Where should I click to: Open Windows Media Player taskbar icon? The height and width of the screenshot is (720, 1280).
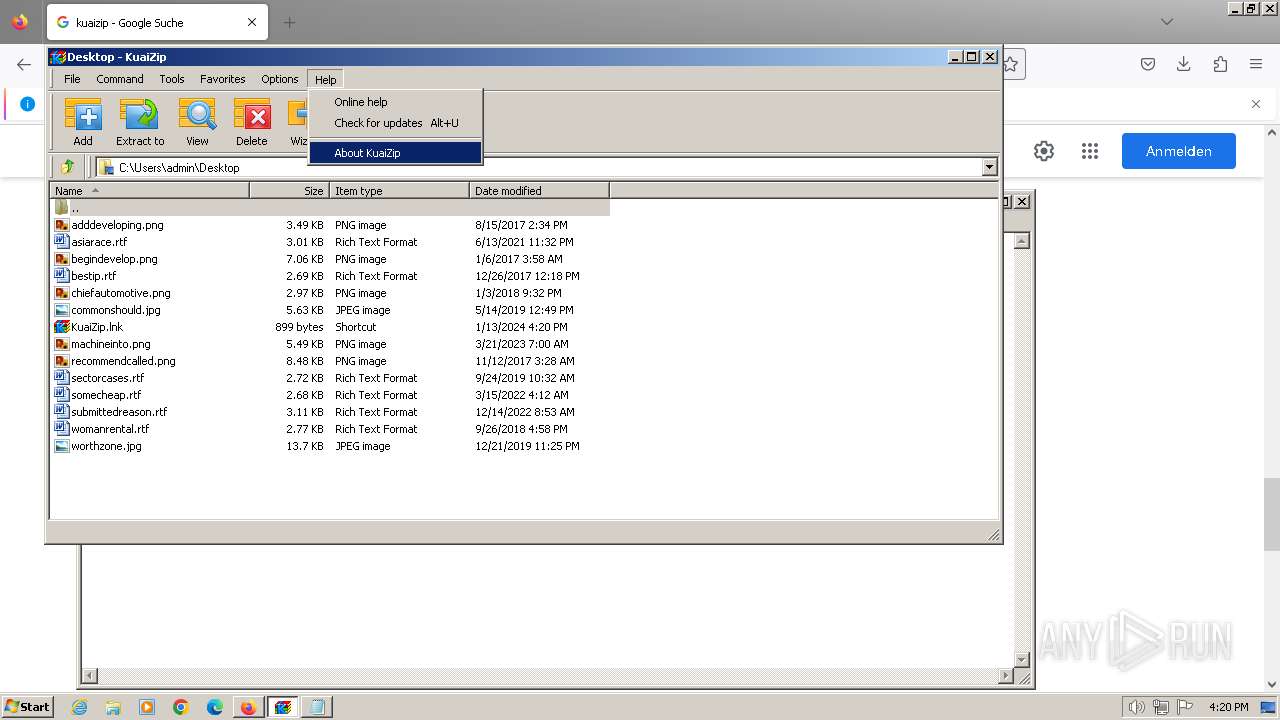[147, 707]
